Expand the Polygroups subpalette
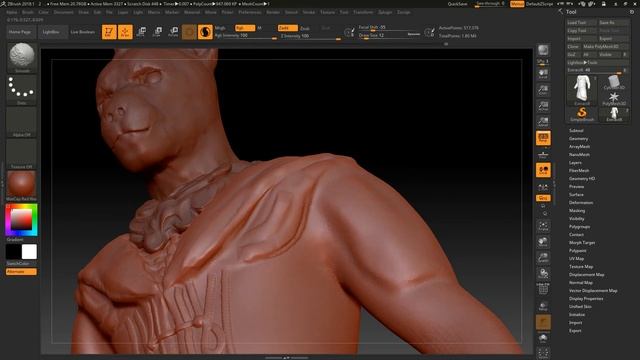 coord(579,227)
